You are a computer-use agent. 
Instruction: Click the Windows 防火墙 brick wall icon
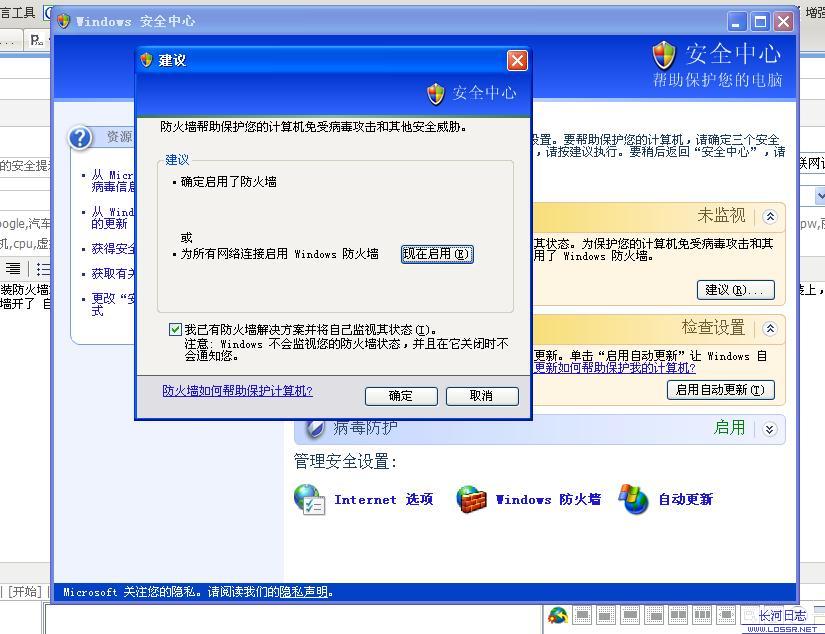[471, 499]
